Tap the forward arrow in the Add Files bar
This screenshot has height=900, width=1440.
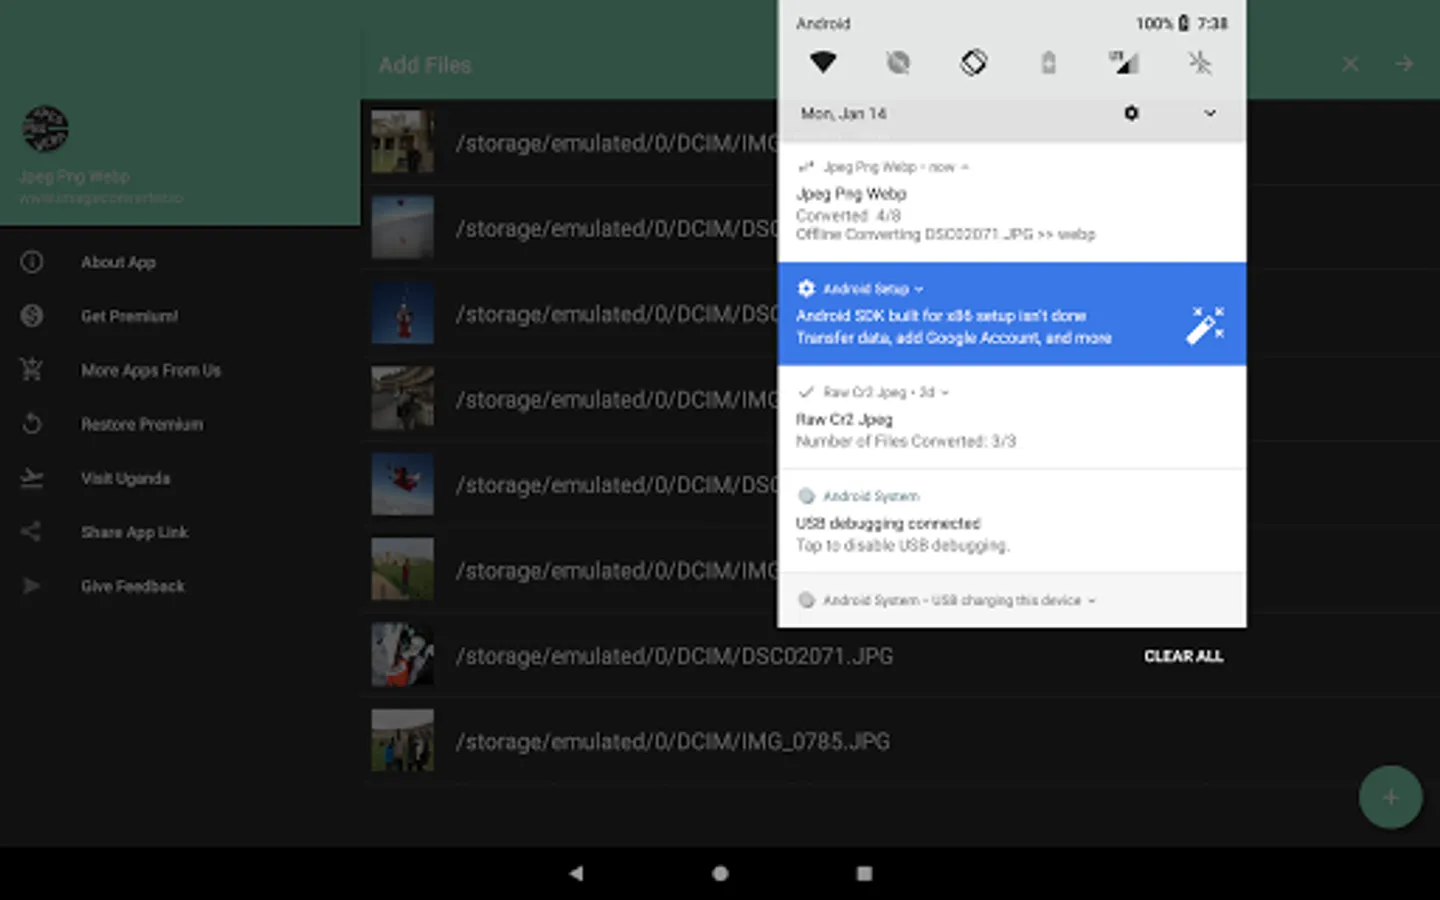pos(1404,64)
